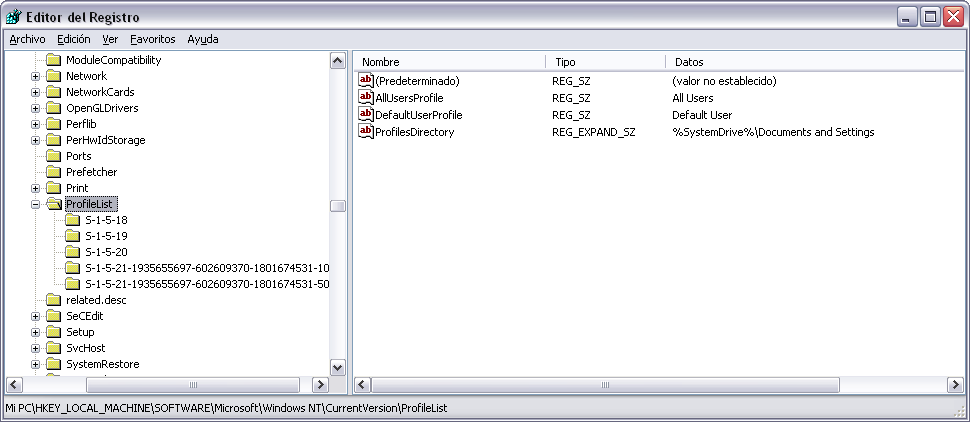Click the Datos column header
The width and height of the screenshot is (970, 422).
pos(815,62)
